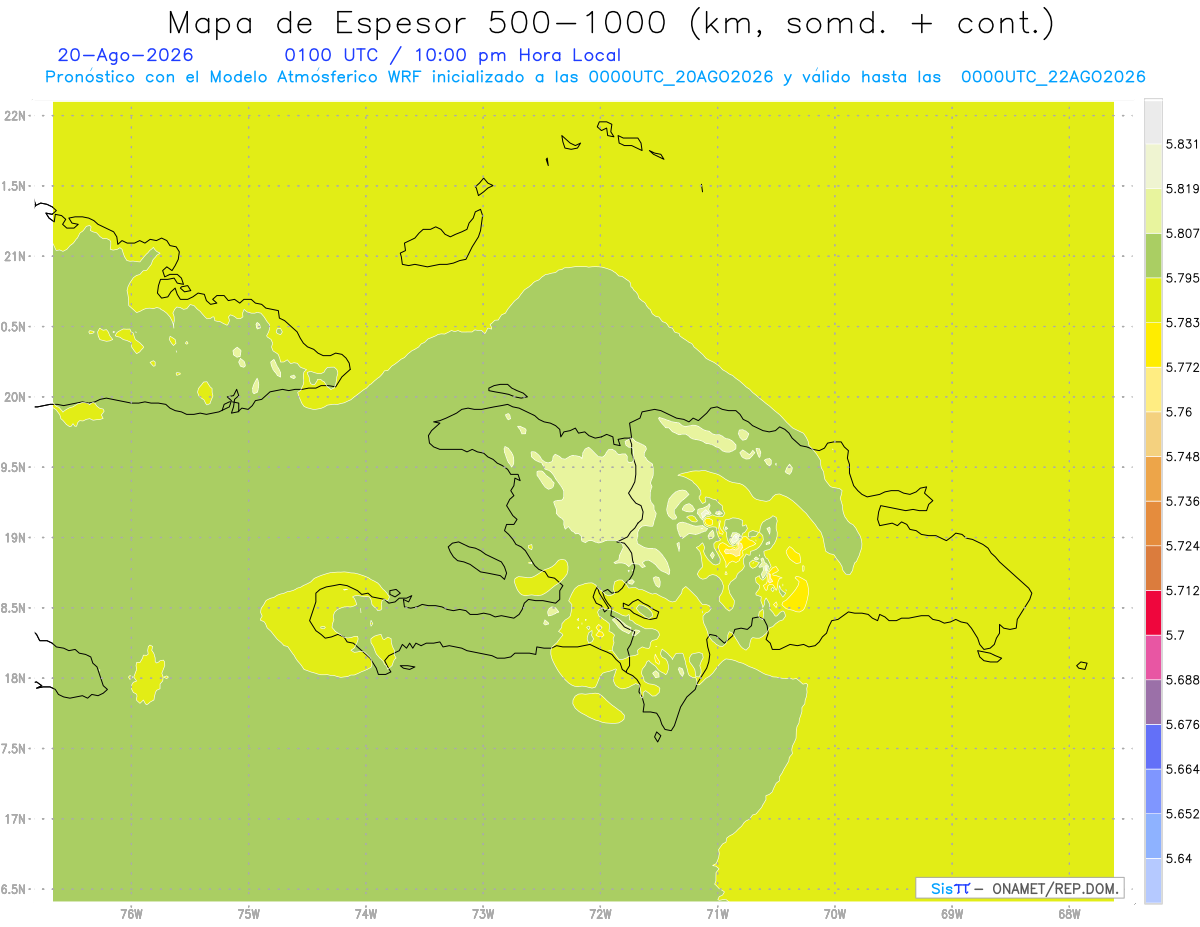This screenshot has height=927, width=1200.
Task: Click the latitude label "7.5N"
Action: [15, 749]
